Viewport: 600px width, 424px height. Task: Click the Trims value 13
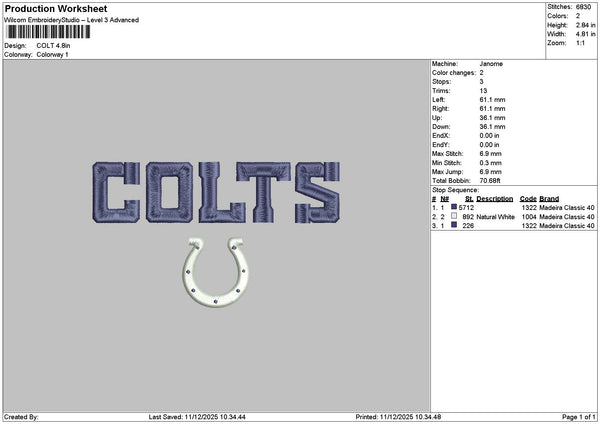coord(483,91)
